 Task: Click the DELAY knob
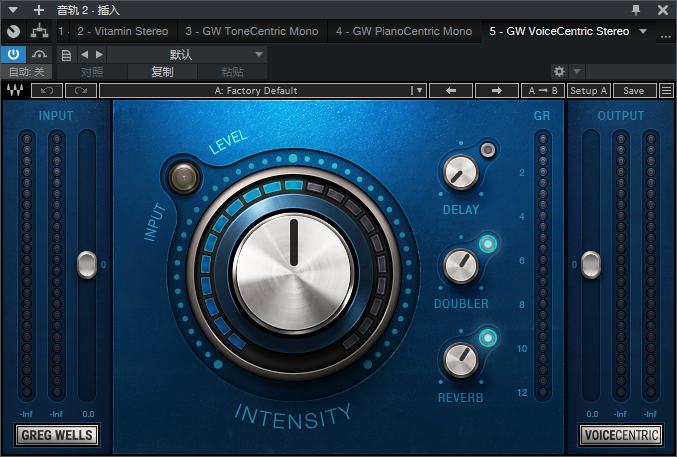(x=461, y=172)
